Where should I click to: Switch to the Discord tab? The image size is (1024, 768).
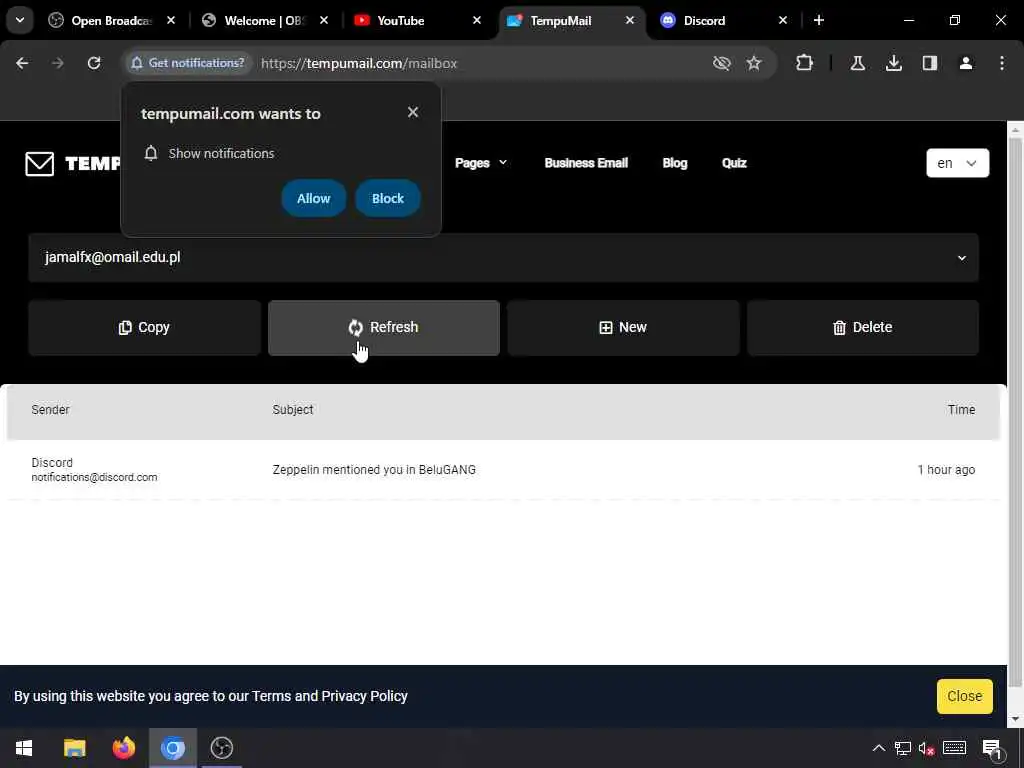coord(724,20)
